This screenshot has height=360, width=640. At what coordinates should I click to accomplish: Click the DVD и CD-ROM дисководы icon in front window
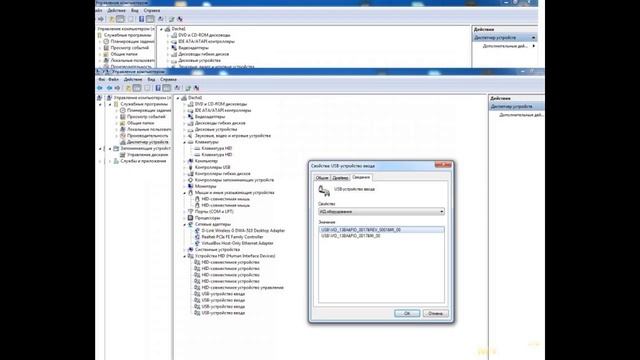tap(191, 104)
